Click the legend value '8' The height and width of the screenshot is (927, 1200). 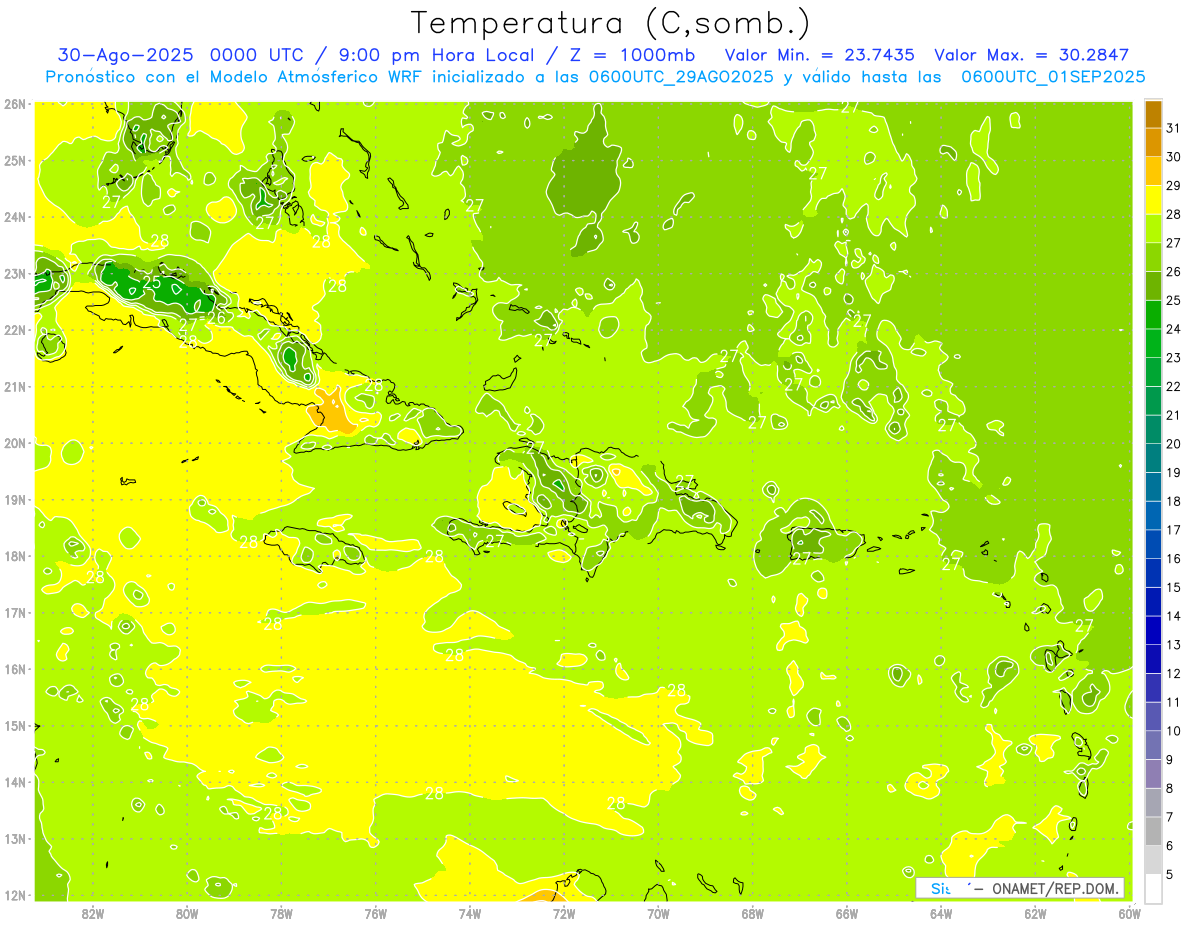(x=1170, y=788)
